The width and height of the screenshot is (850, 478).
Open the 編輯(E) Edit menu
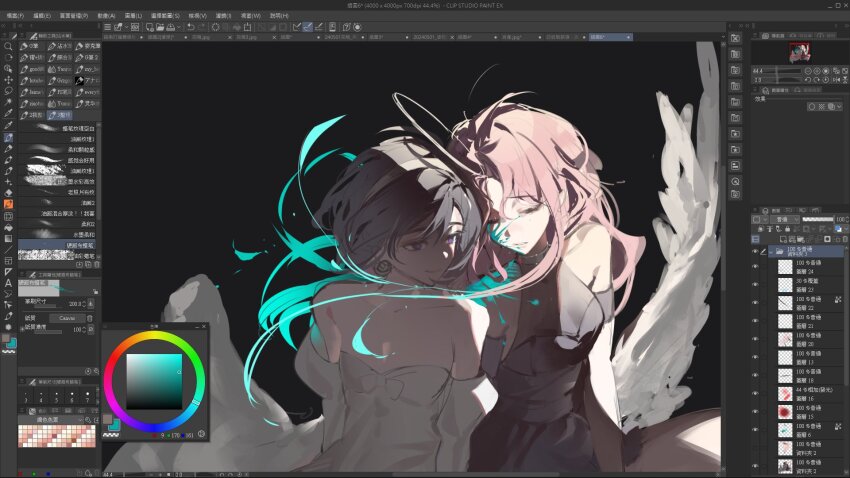pos(42,16)
